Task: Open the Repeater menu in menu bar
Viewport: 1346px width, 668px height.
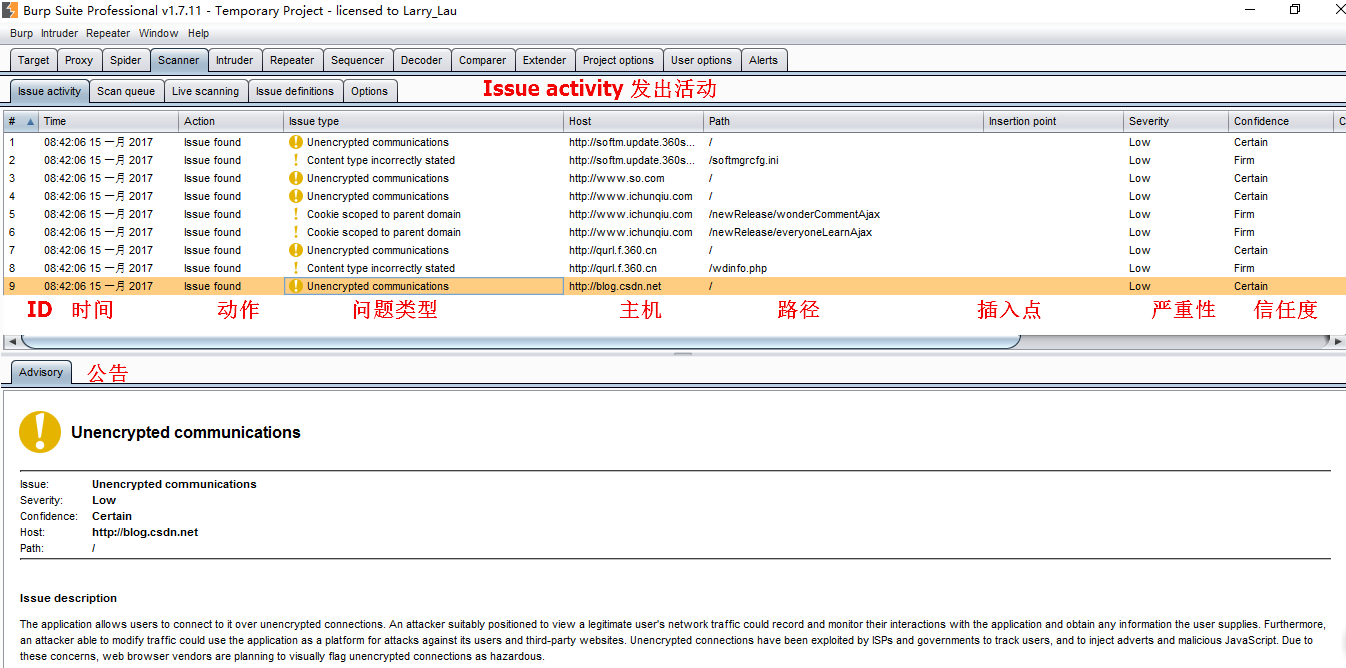Action: [x=108, y=33]
